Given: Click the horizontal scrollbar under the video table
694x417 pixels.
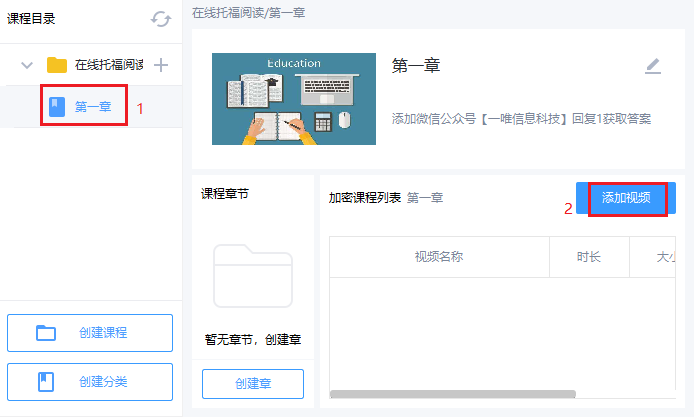Looking at the screenshot, I should (x=453, y=394).
